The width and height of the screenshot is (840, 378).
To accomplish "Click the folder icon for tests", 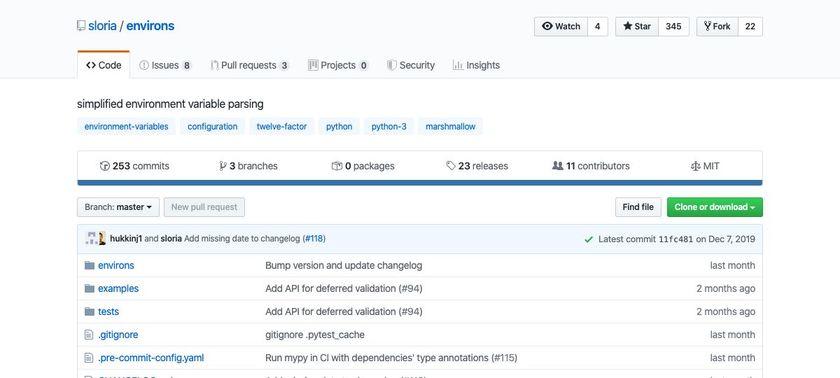I will coord(89,312).
